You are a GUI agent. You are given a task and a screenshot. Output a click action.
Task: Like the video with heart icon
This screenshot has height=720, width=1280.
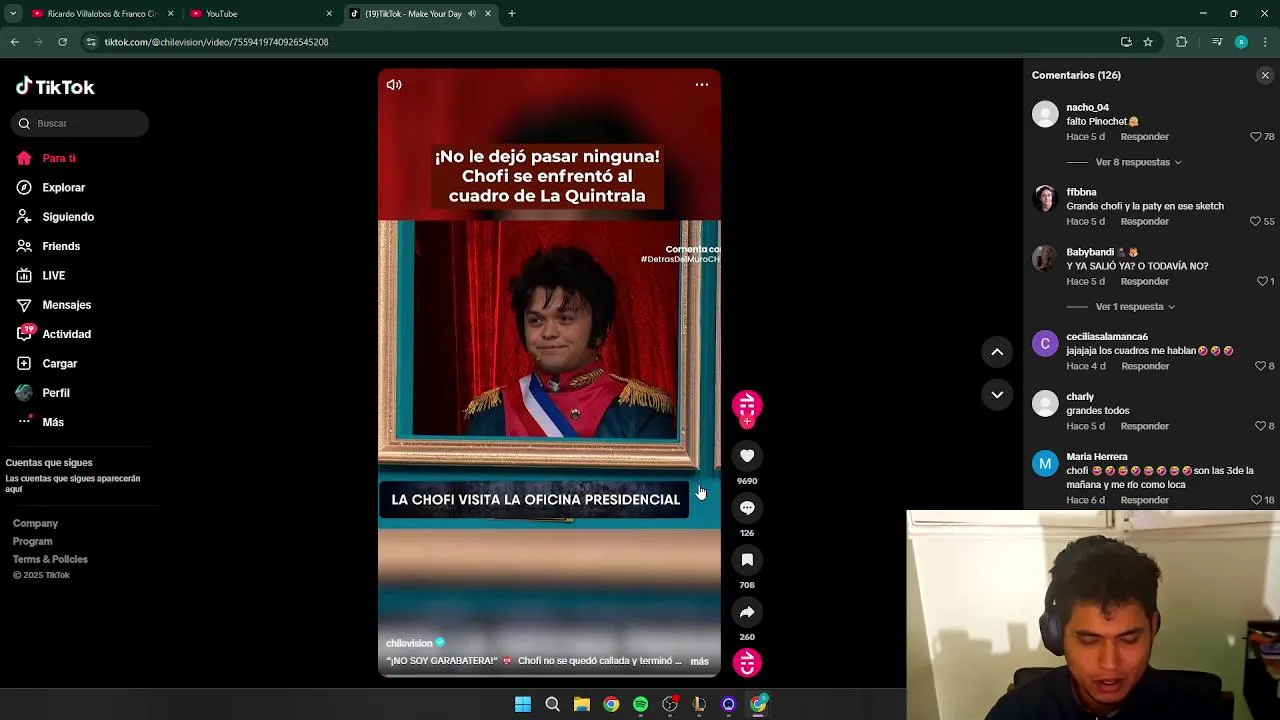pyautogui.click(x=747, y=456)
